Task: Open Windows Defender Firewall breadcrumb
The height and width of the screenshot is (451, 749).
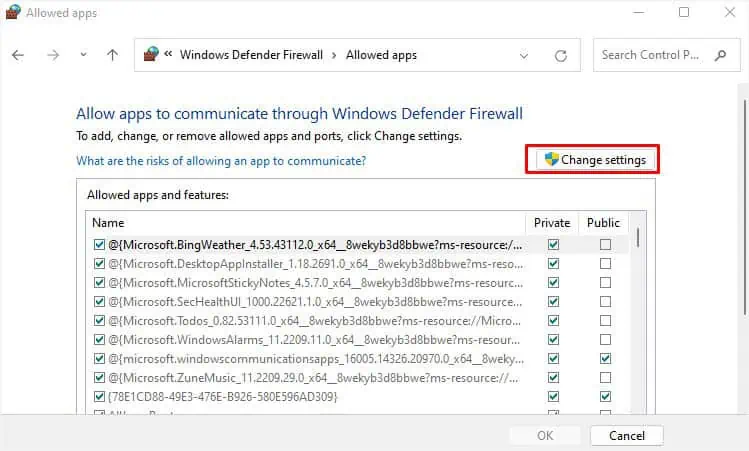Action: coord(253,55)
